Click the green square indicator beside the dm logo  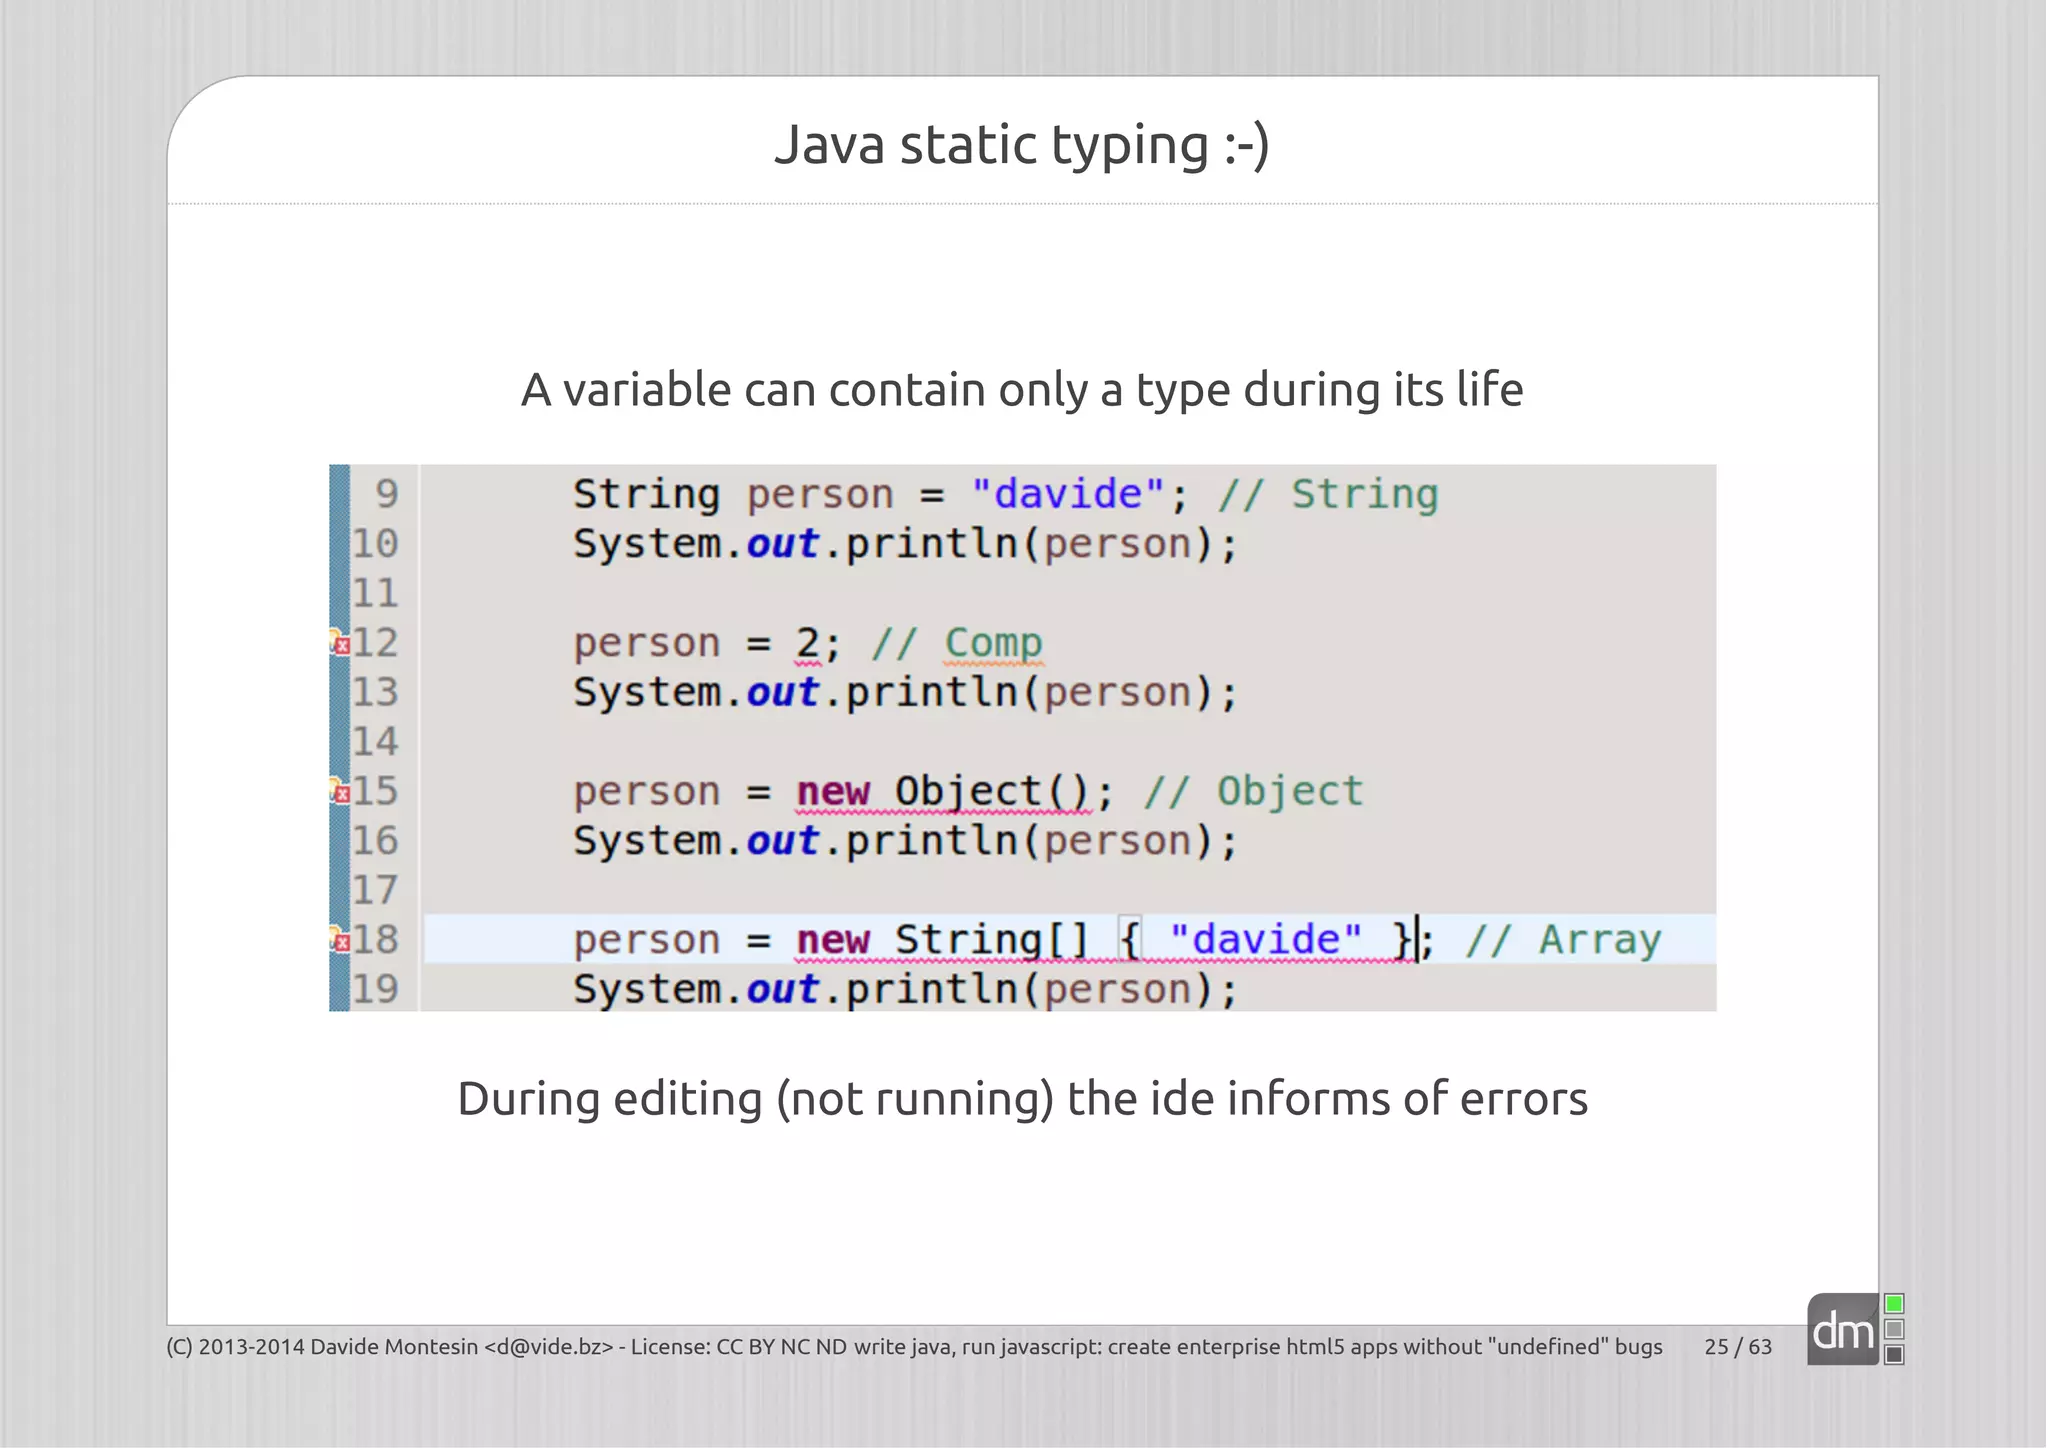click(x=1894, y=1304)
